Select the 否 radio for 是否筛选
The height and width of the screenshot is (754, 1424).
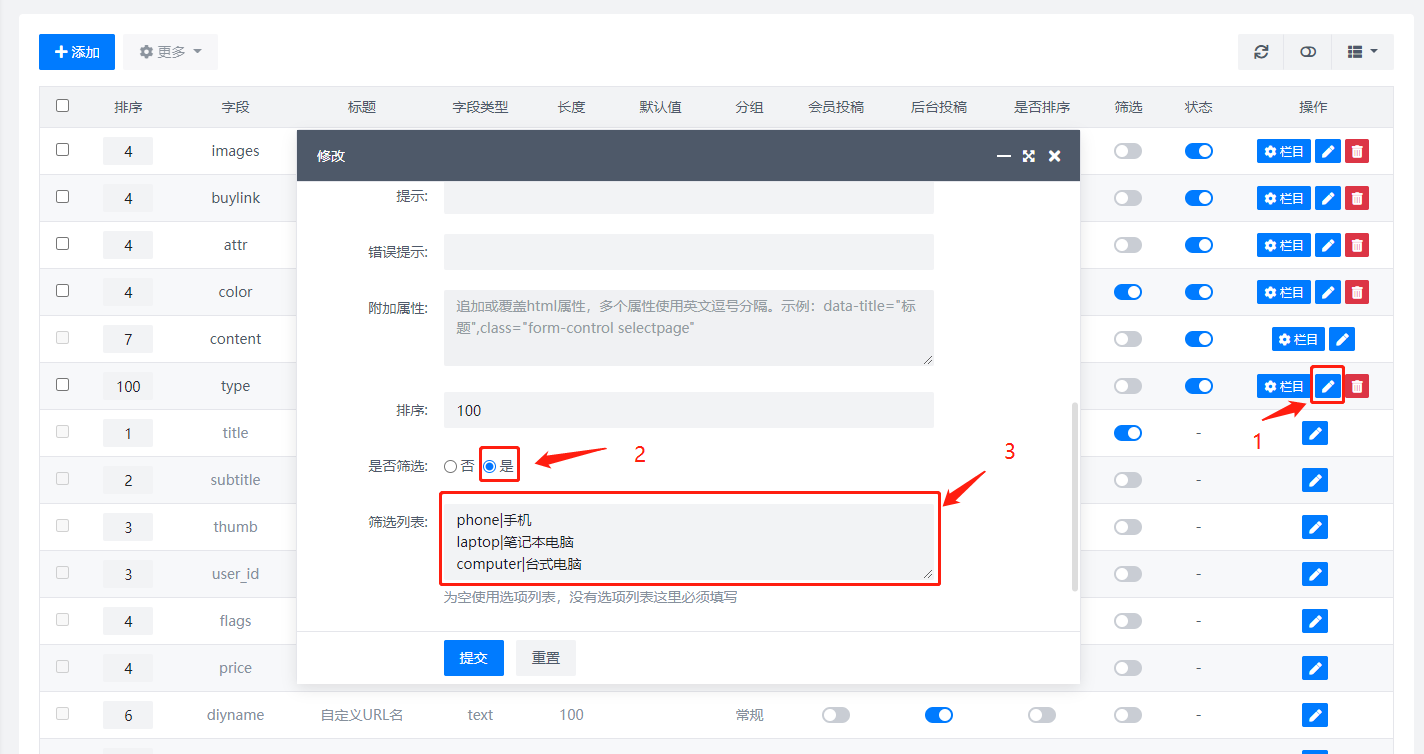(x=451, y=466)
